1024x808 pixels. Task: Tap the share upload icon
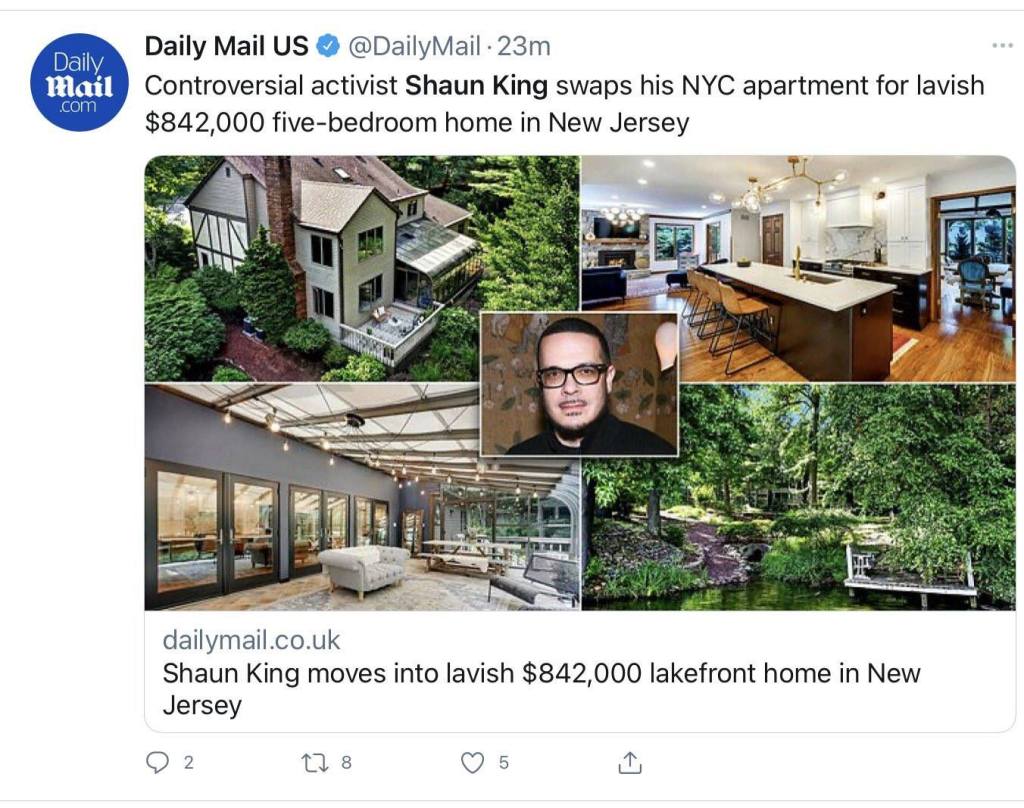click(x=629, y=763)
